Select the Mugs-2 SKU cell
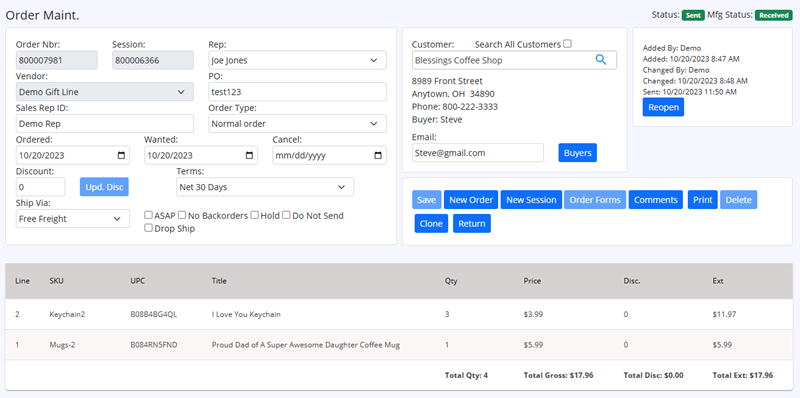The height and width of the screenshot is (398, 800). (62, 345)
